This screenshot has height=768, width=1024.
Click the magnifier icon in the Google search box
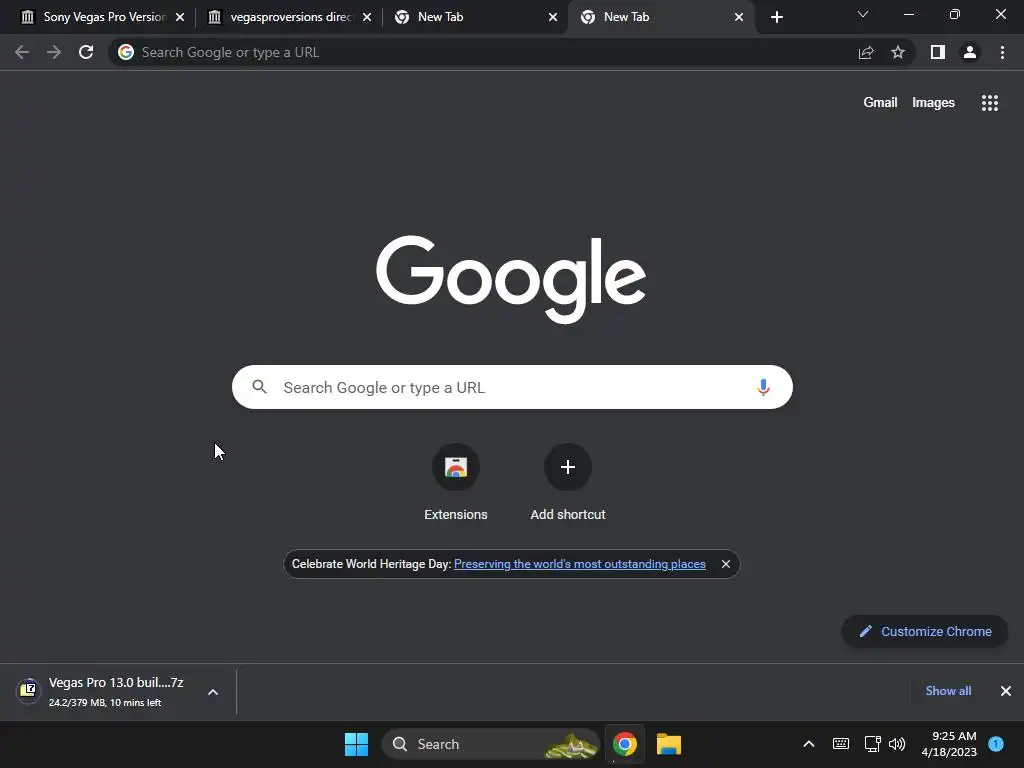[x=259, y=387]
